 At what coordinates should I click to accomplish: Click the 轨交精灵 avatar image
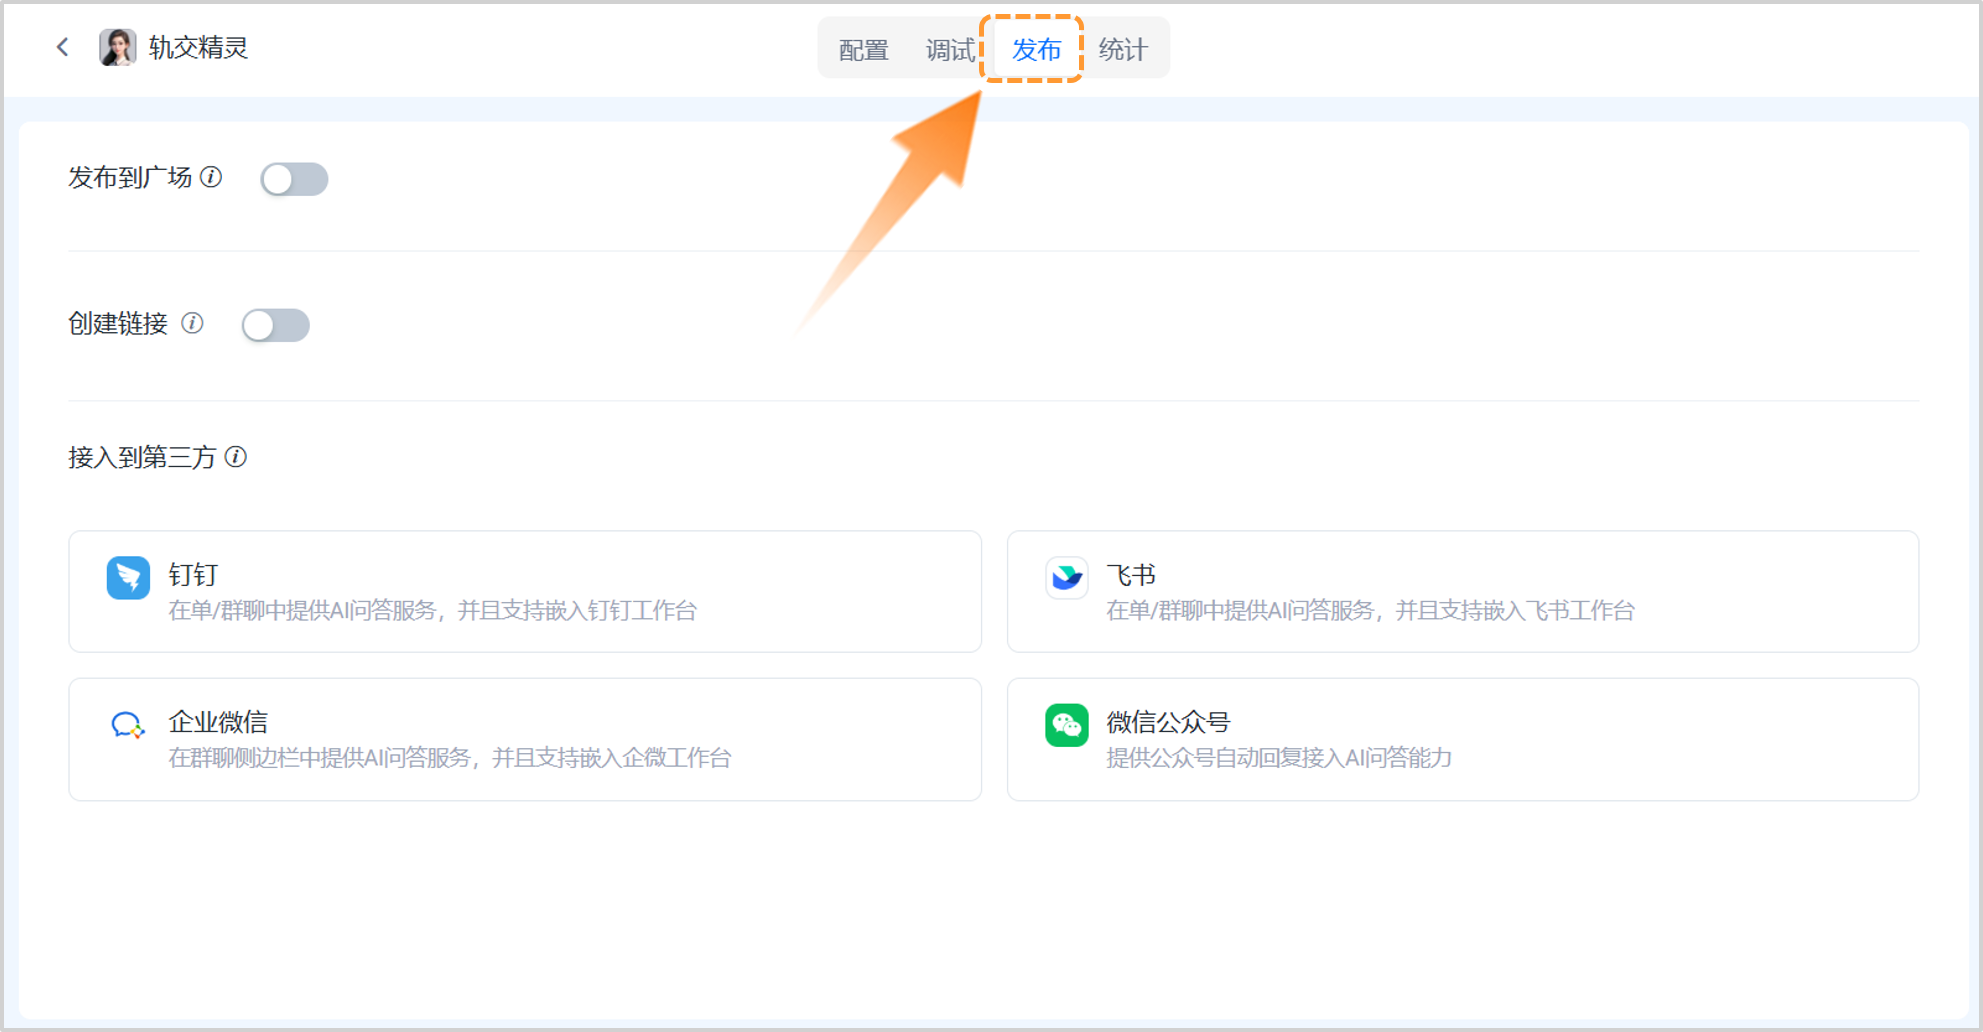[117, 47]
